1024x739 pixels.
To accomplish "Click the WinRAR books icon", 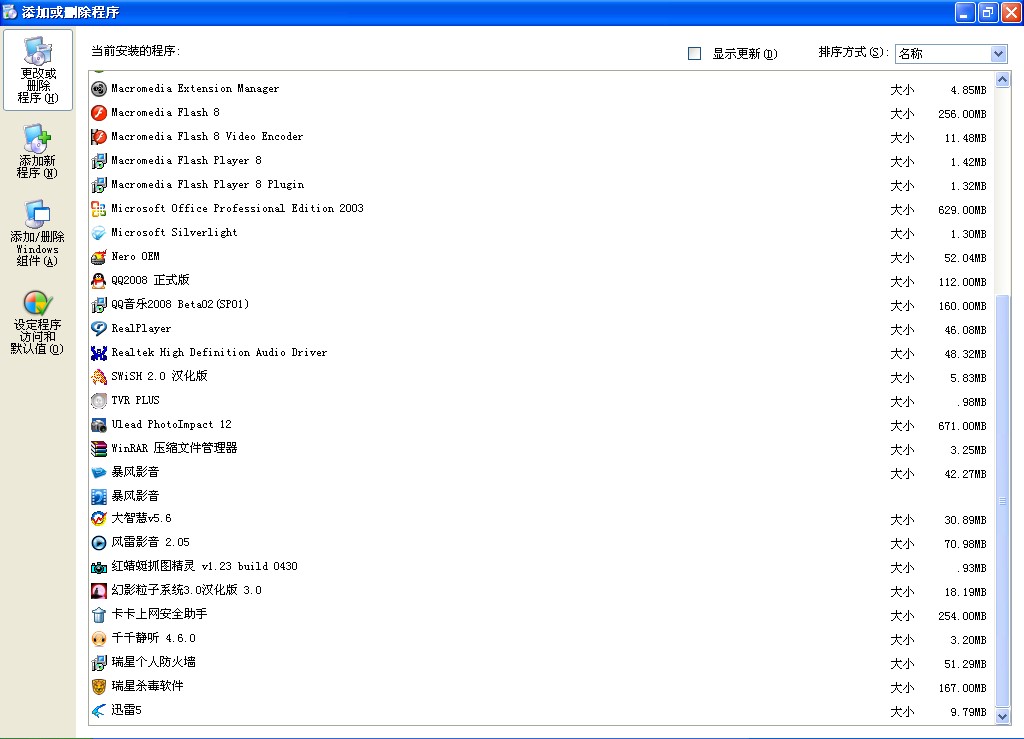I will tap(99, 448).
